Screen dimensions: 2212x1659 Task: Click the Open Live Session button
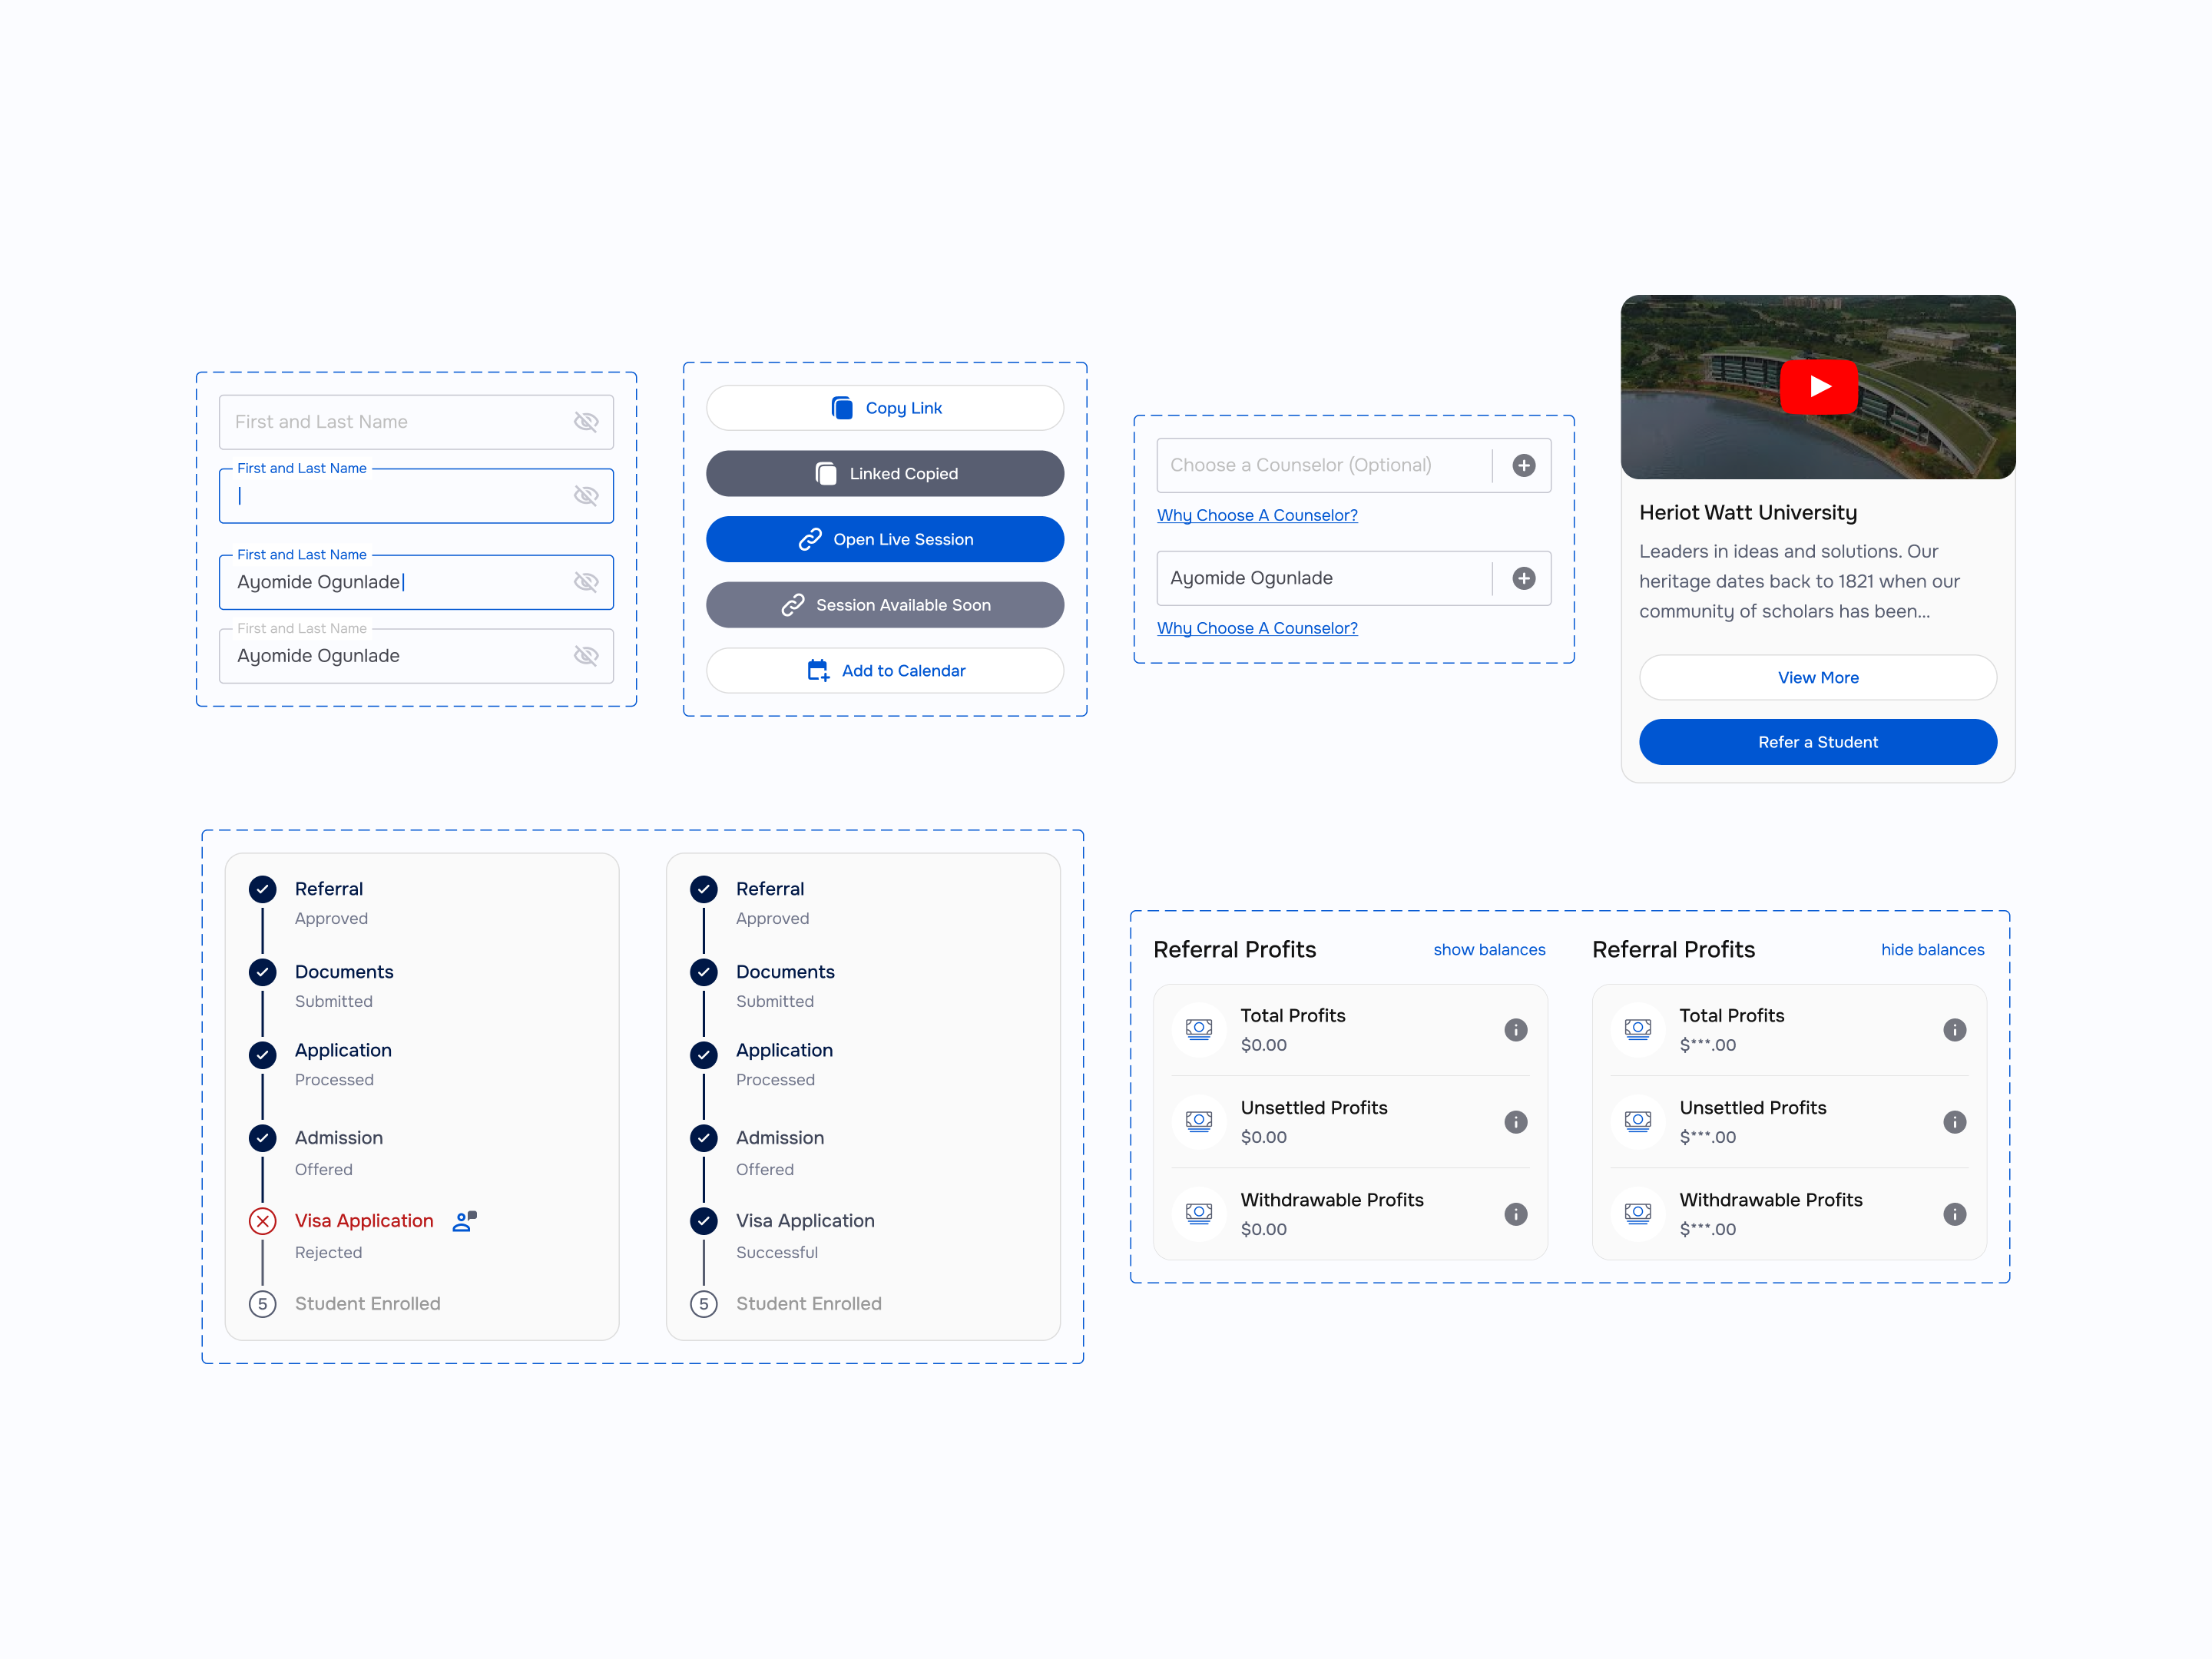(884, 539)
